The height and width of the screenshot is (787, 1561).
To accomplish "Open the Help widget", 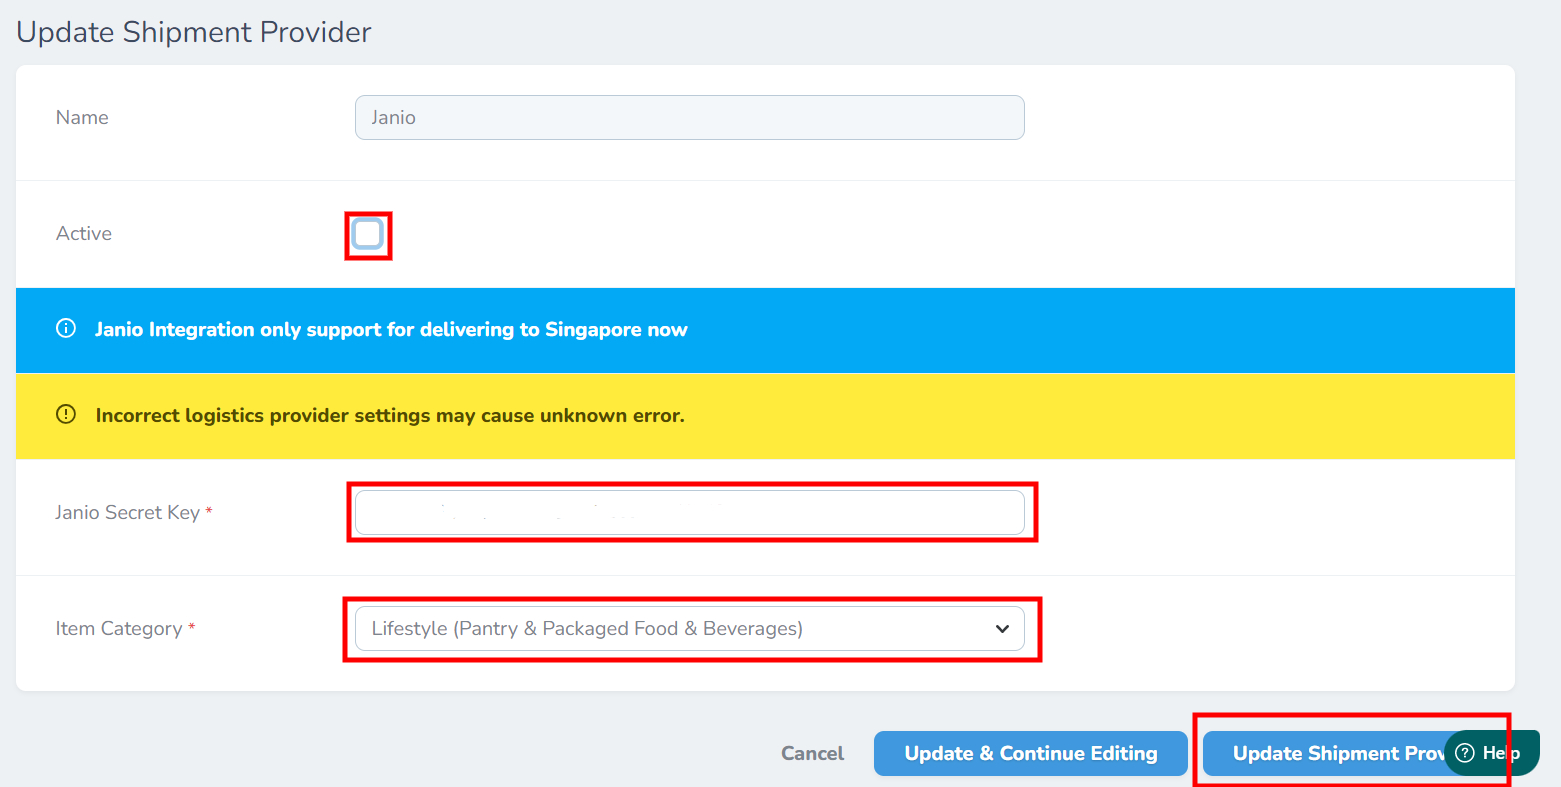I will 1492,753.
